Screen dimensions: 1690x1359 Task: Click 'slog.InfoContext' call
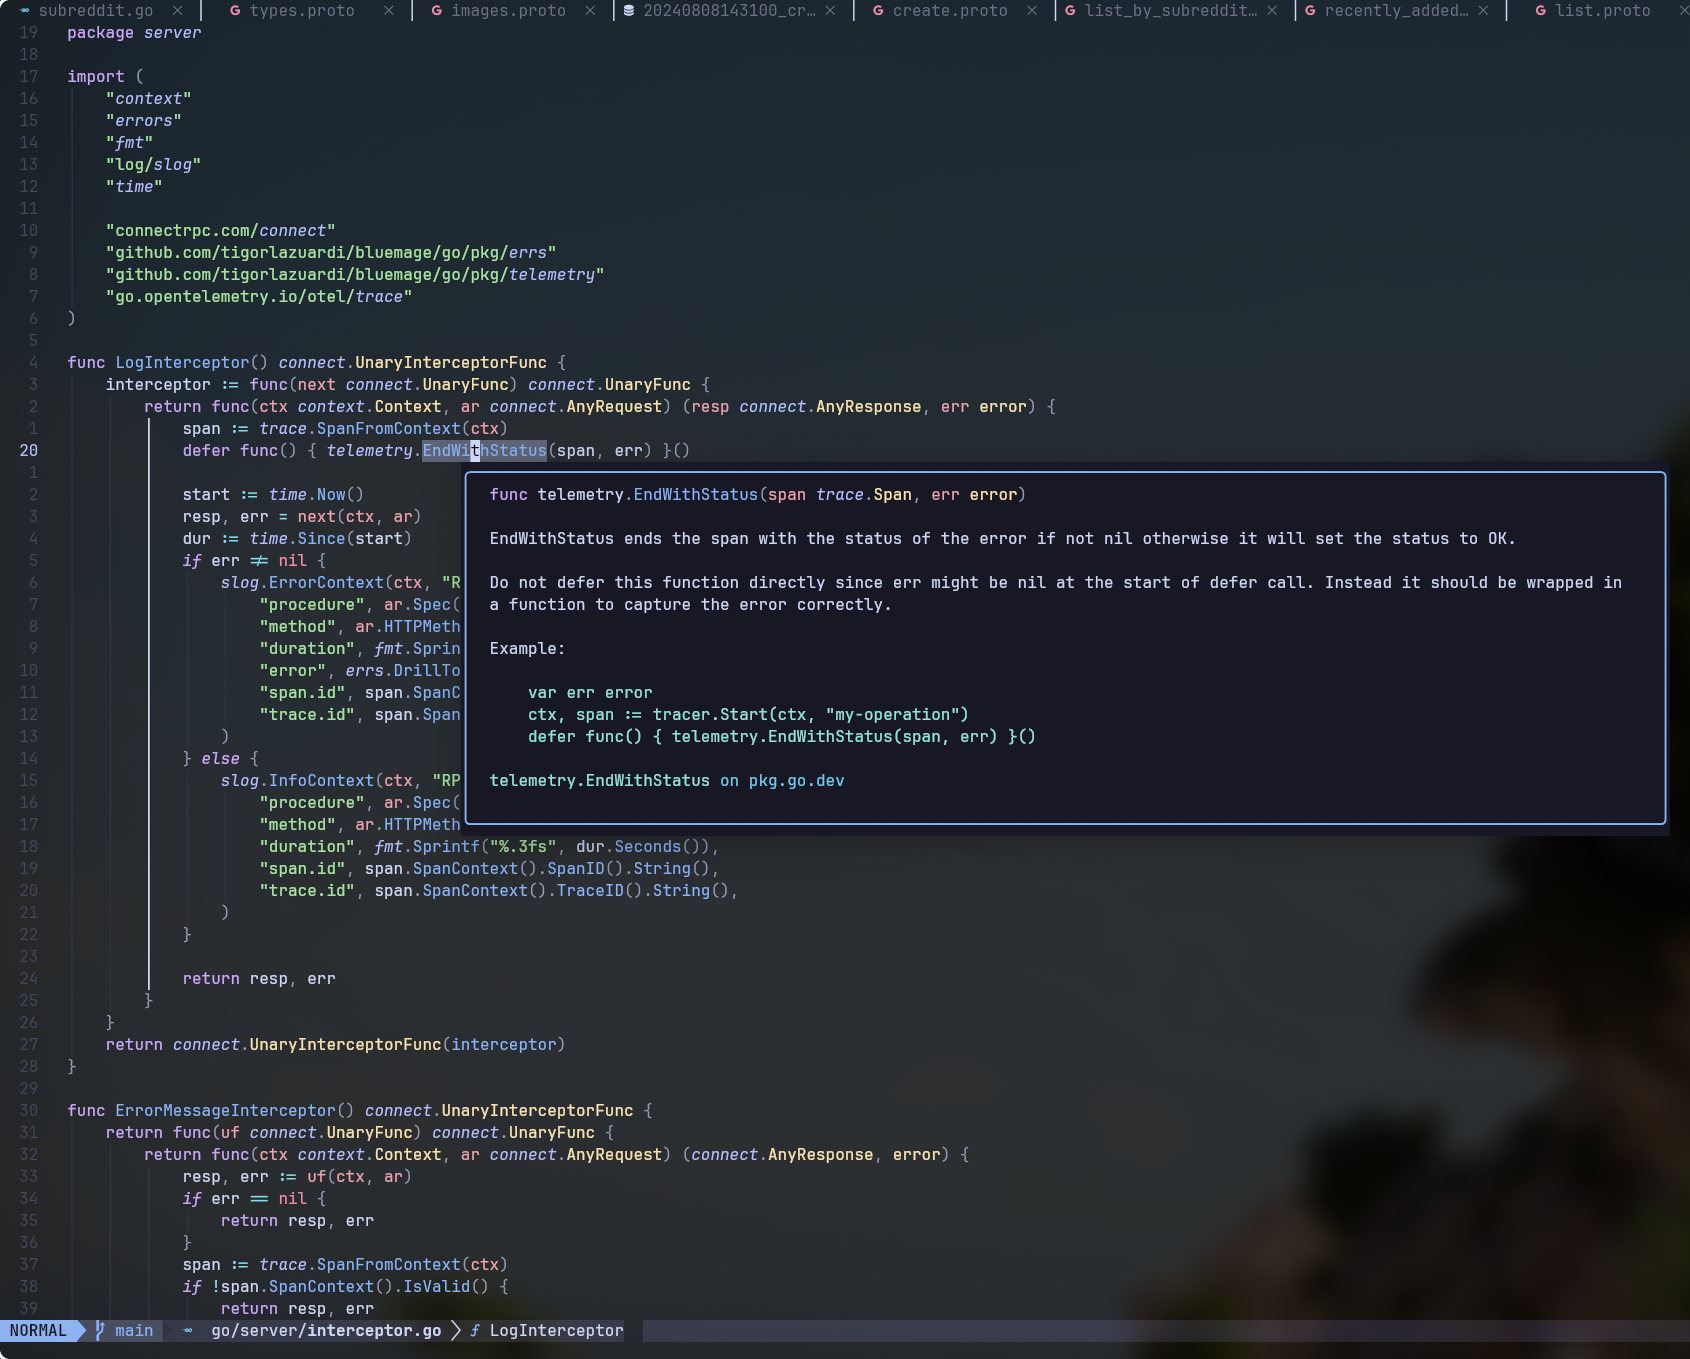tap(297, 780)
